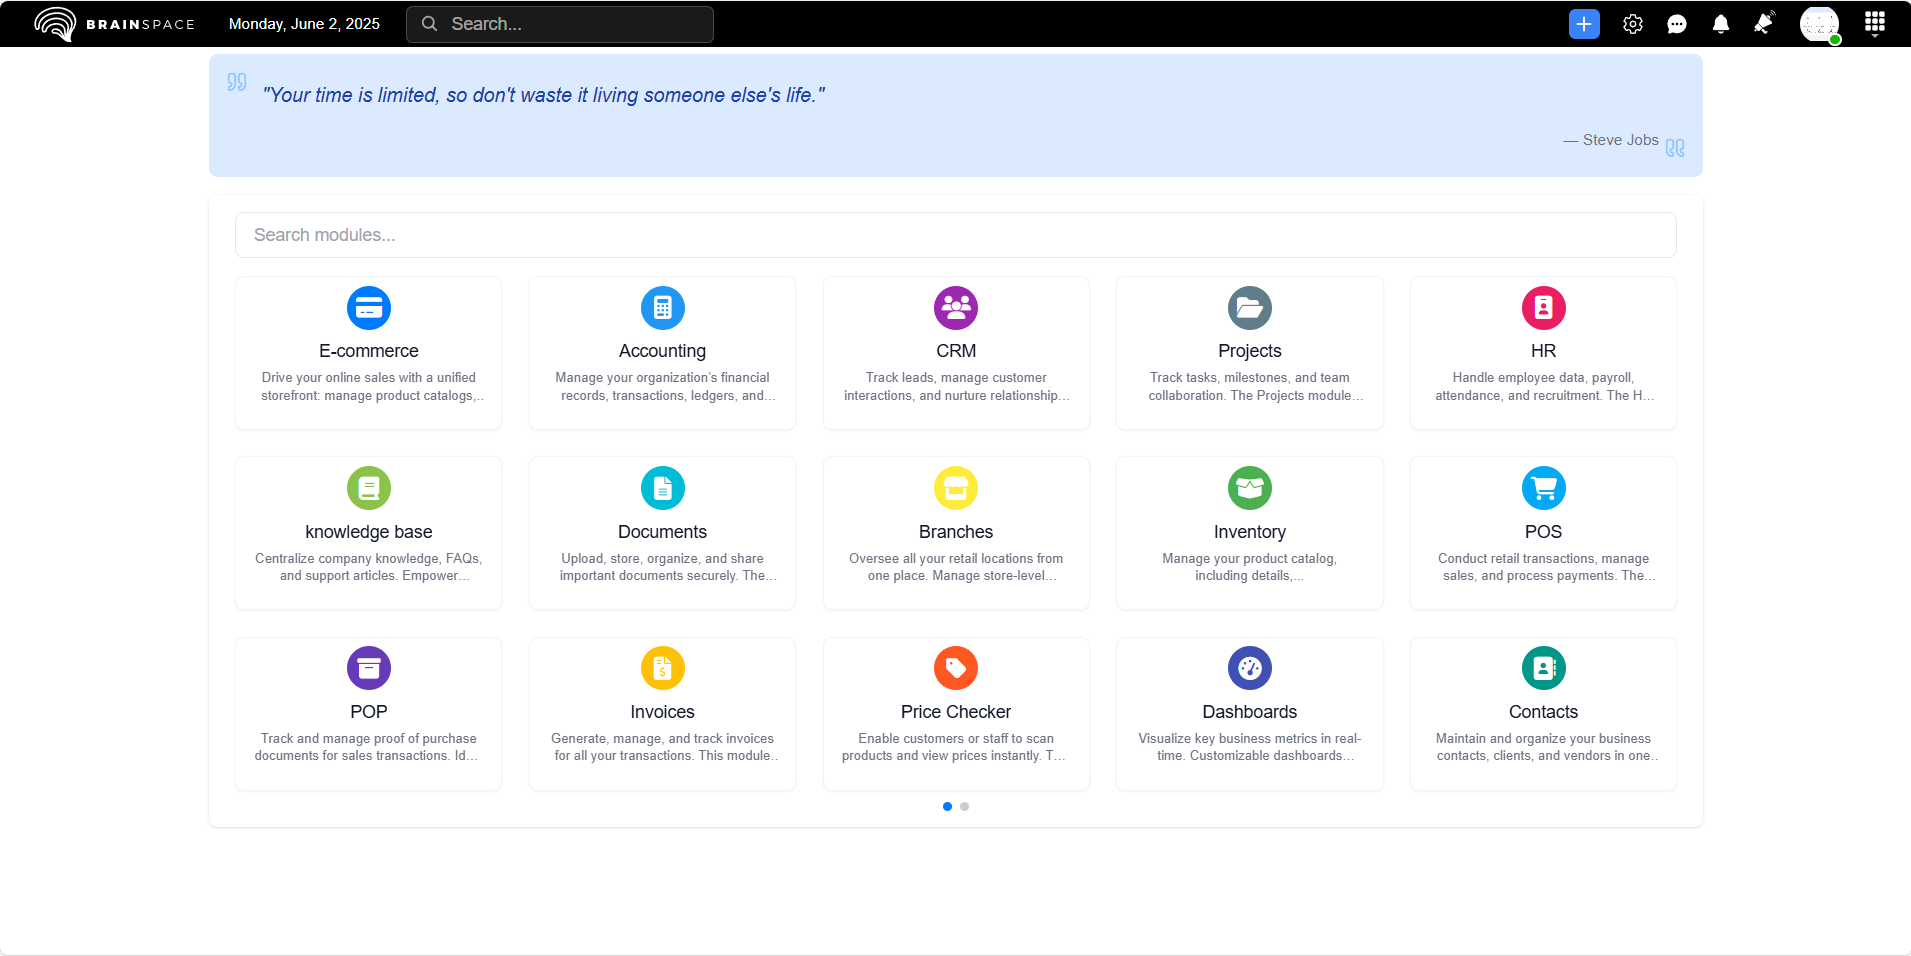Click the Documents title
The height and width of the screenshot is (956, 1911).
coord(662,532)
